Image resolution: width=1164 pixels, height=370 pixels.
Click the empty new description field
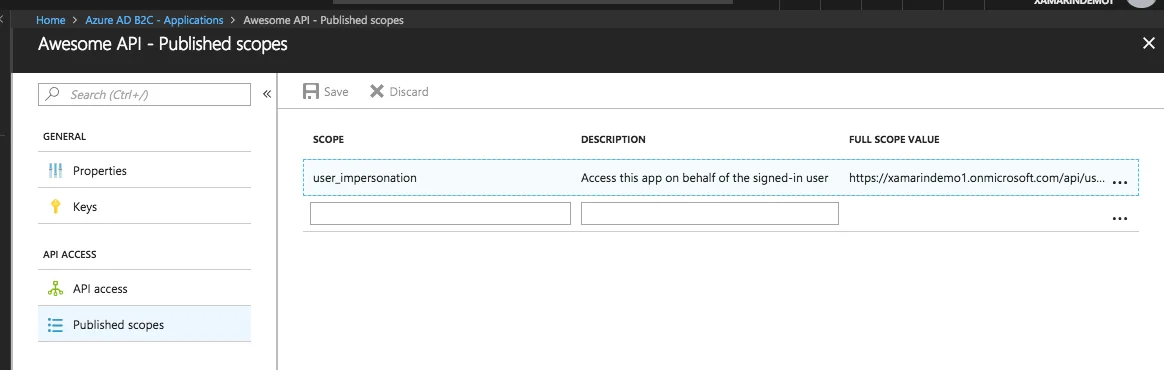coord(710,213)
